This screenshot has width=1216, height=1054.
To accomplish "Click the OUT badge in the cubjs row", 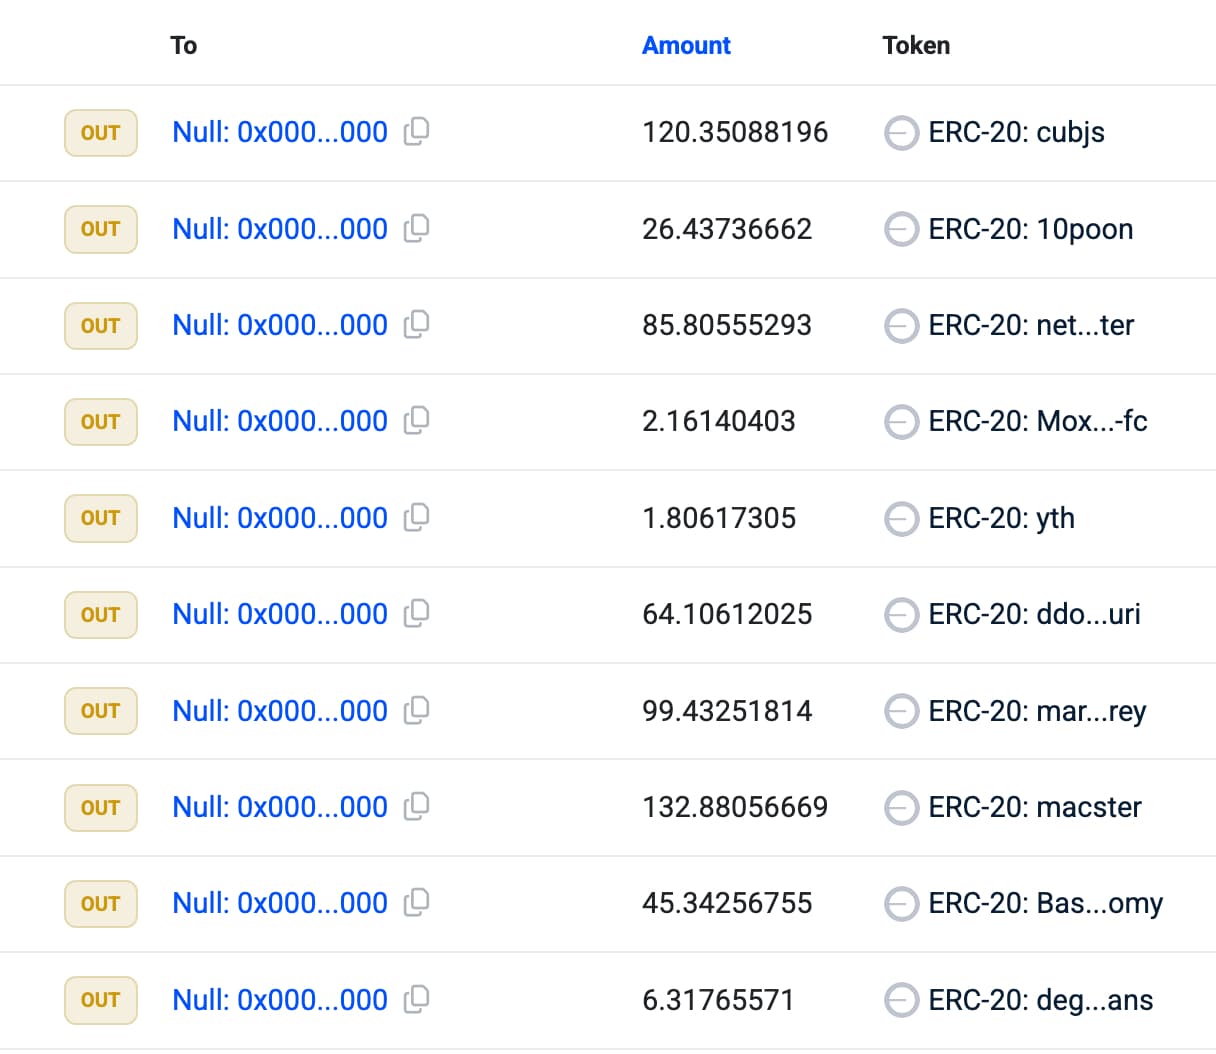I will coord(101,133).
